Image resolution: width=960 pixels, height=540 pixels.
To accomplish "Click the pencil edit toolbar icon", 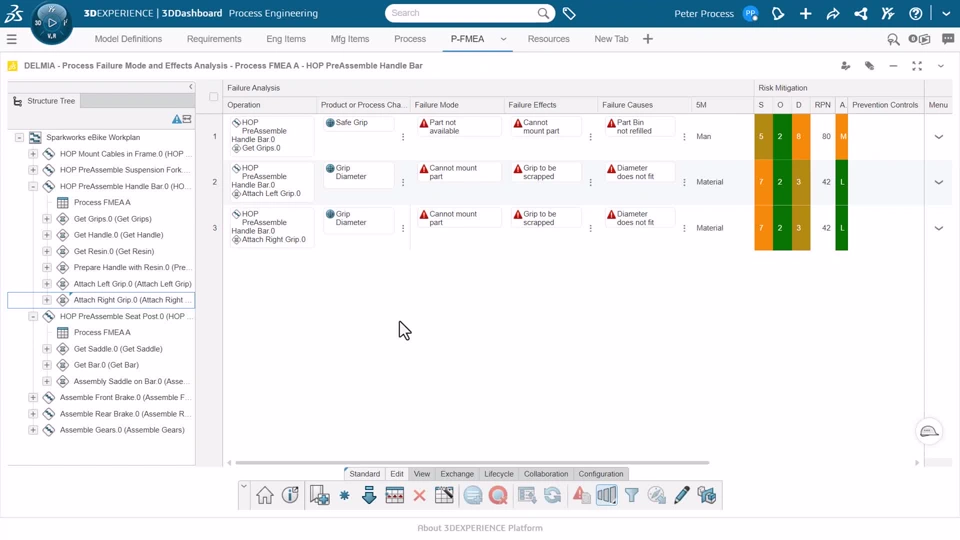I will (681, 495).
